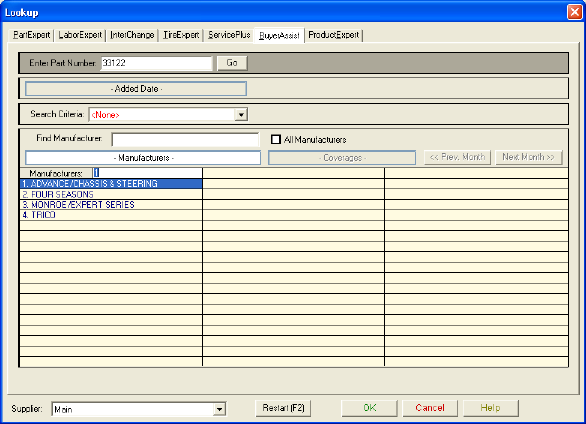Go to the TireExpert tab

[x=181, y=35]
